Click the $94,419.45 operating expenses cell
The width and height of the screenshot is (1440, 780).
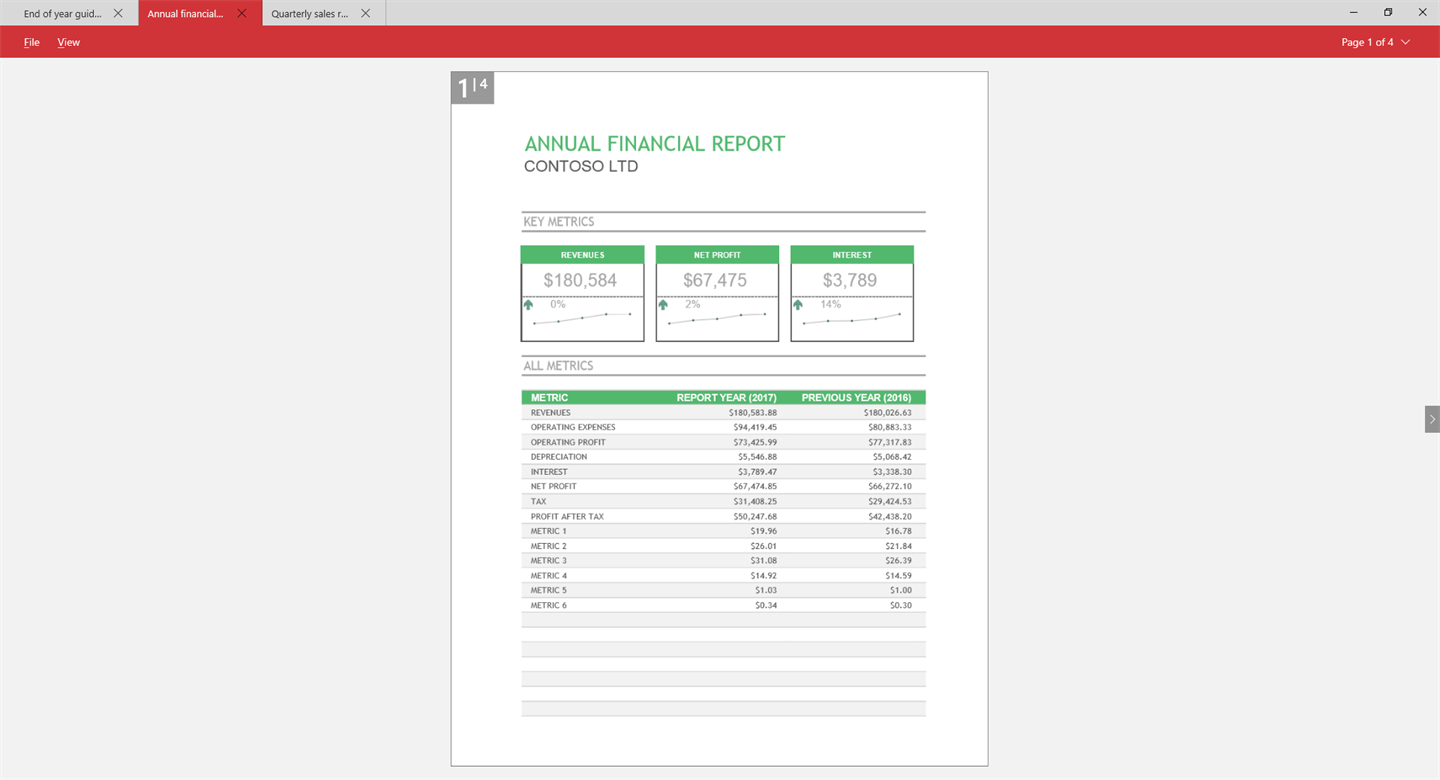[755, 427]
